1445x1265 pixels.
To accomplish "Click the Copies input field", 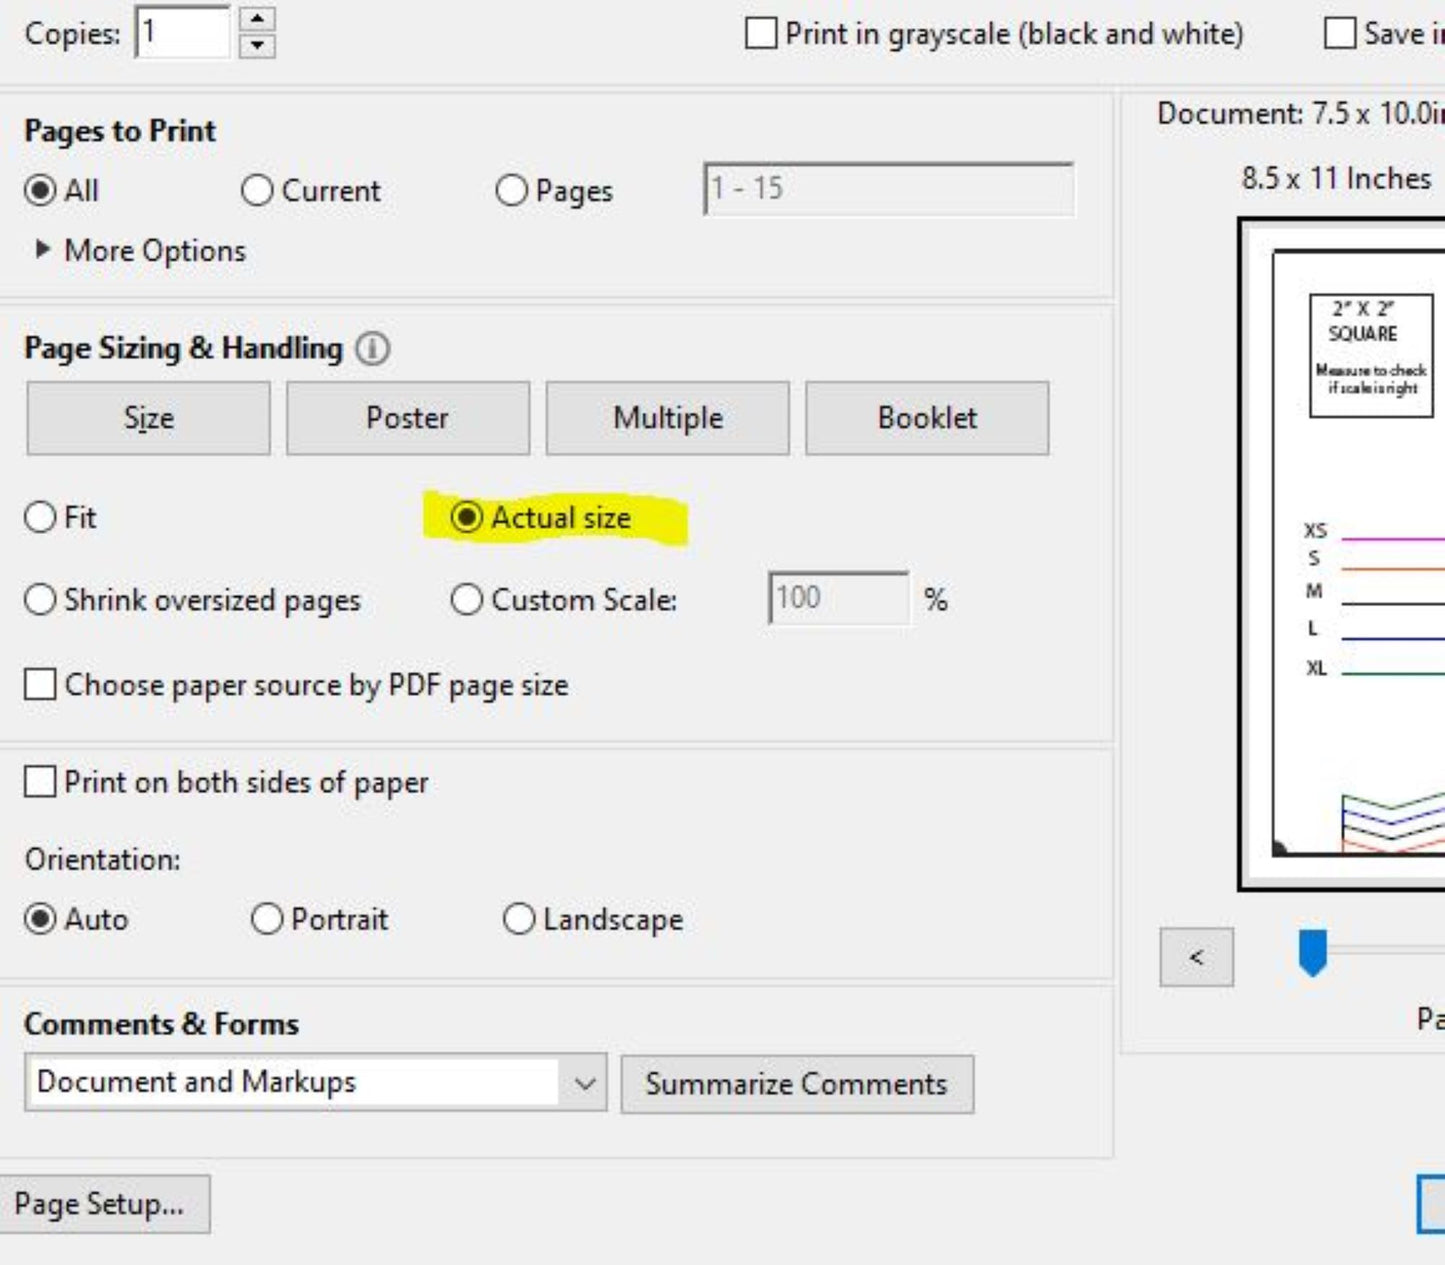I will click(183, 33).
